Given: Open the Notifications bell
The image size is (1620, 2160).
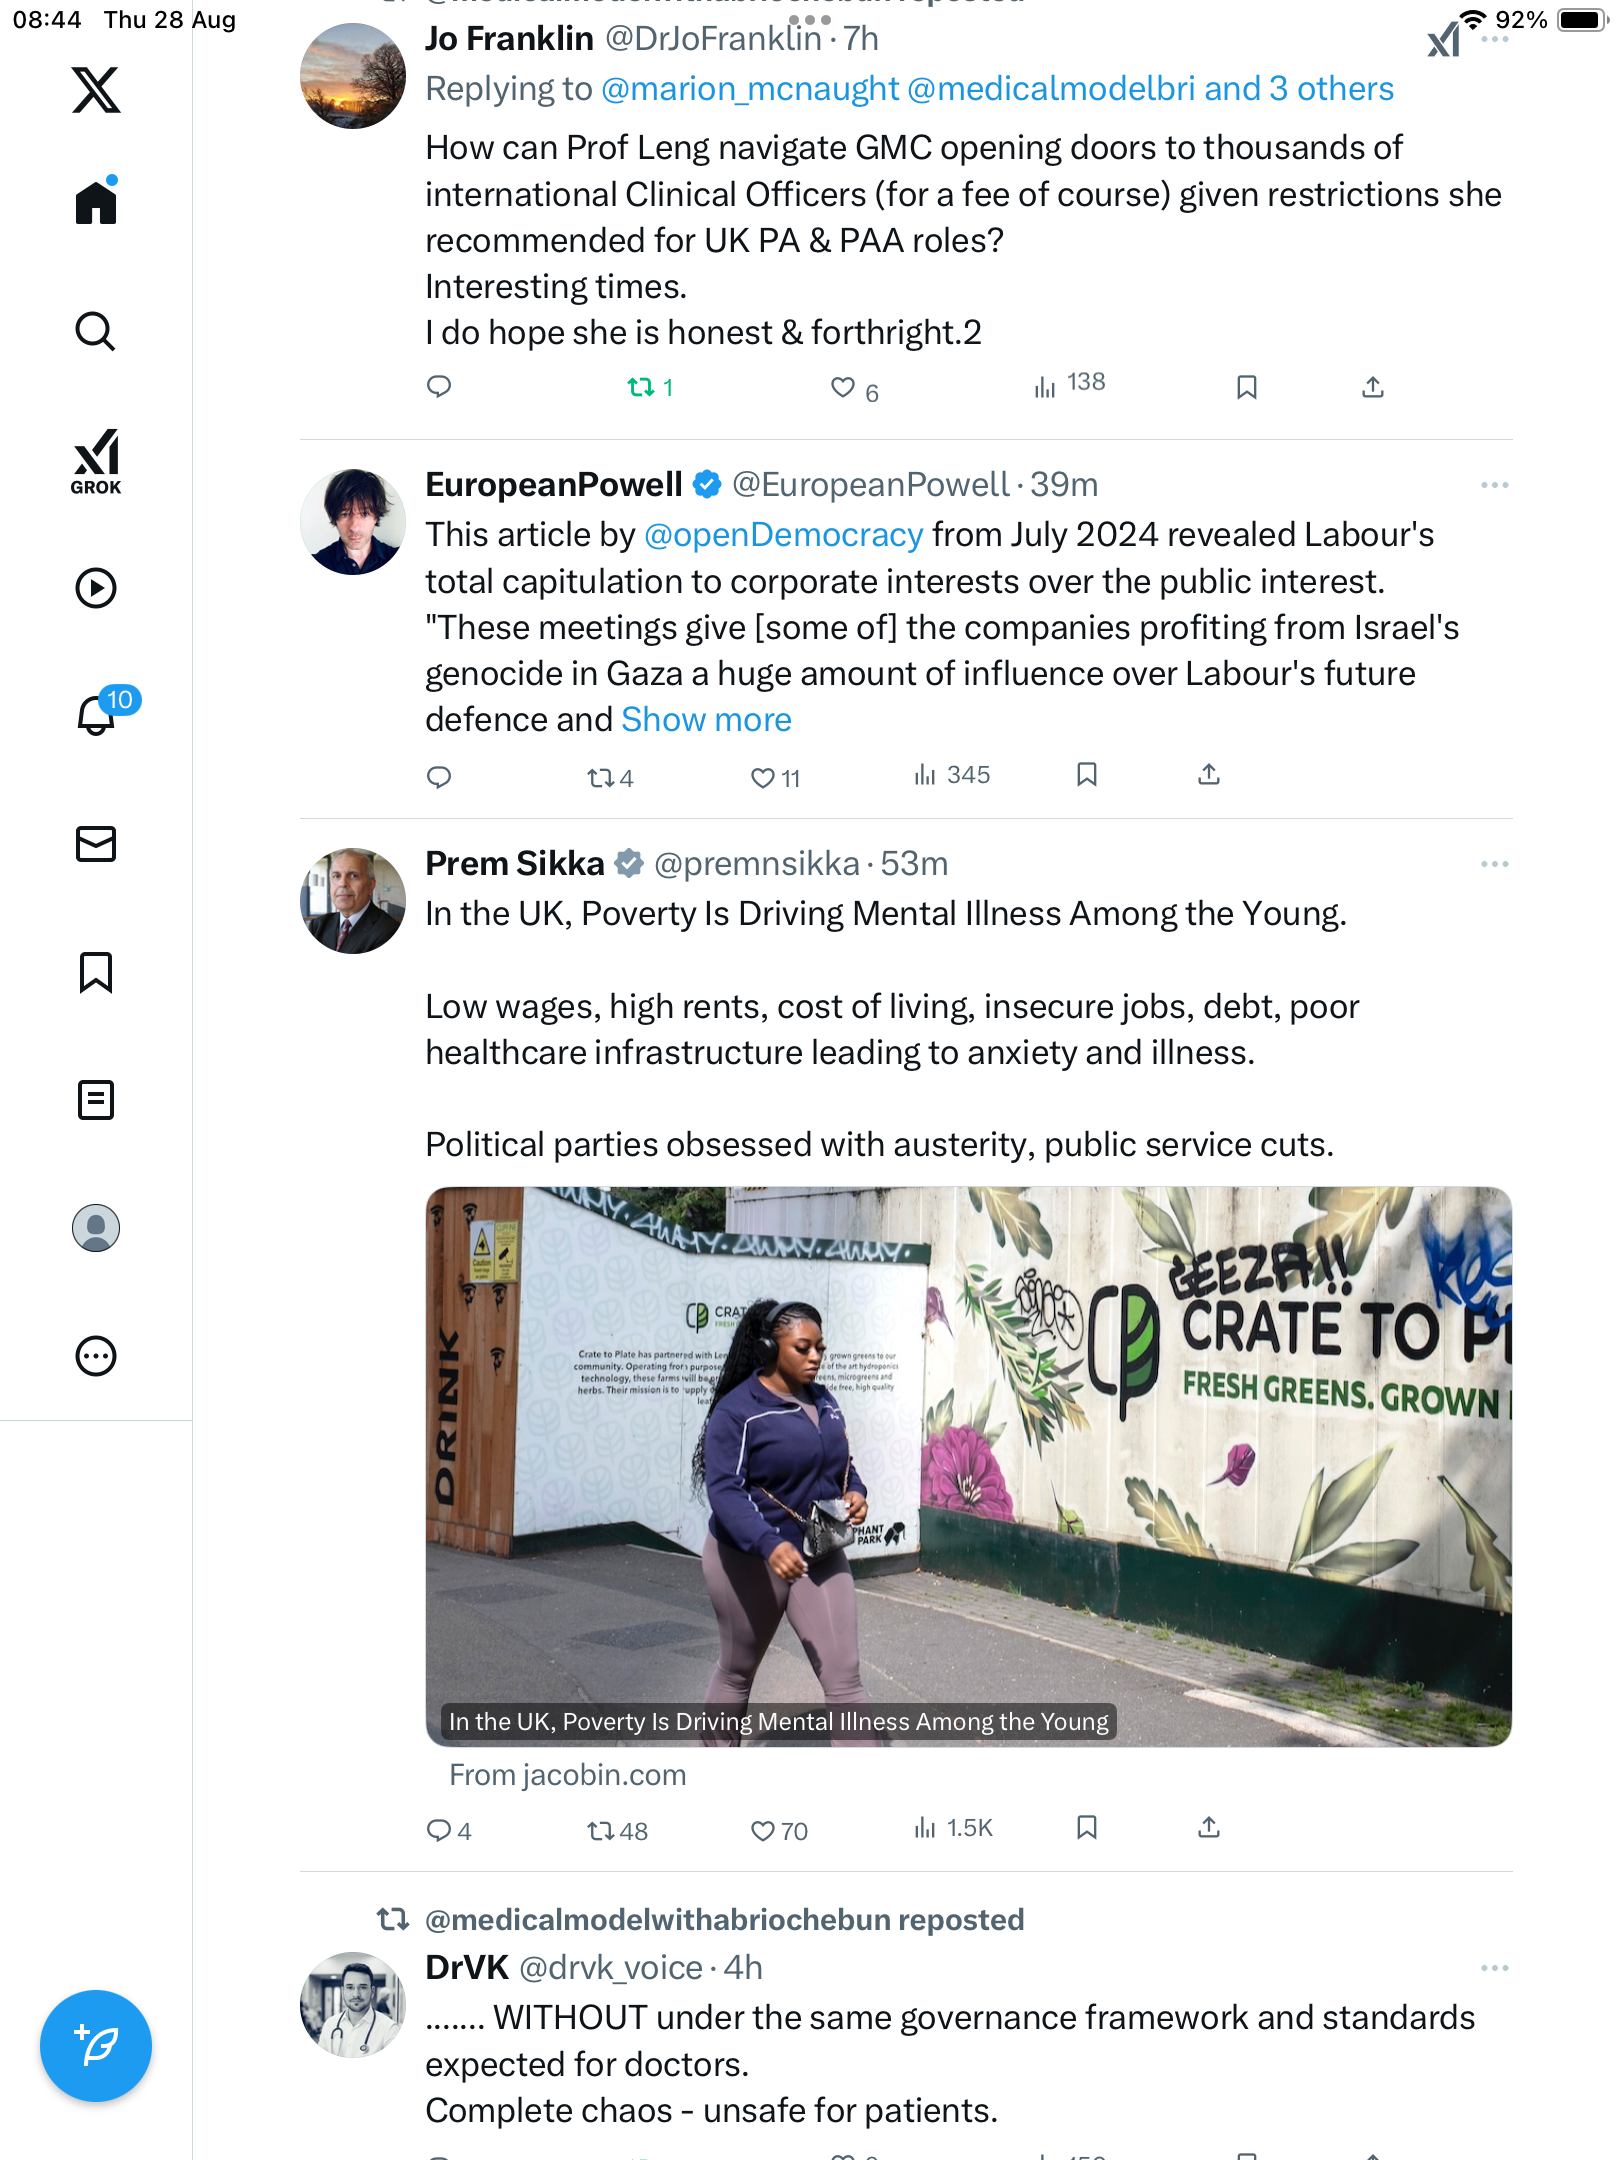Looking at the screenshot, I should click(x=97, y=715).
